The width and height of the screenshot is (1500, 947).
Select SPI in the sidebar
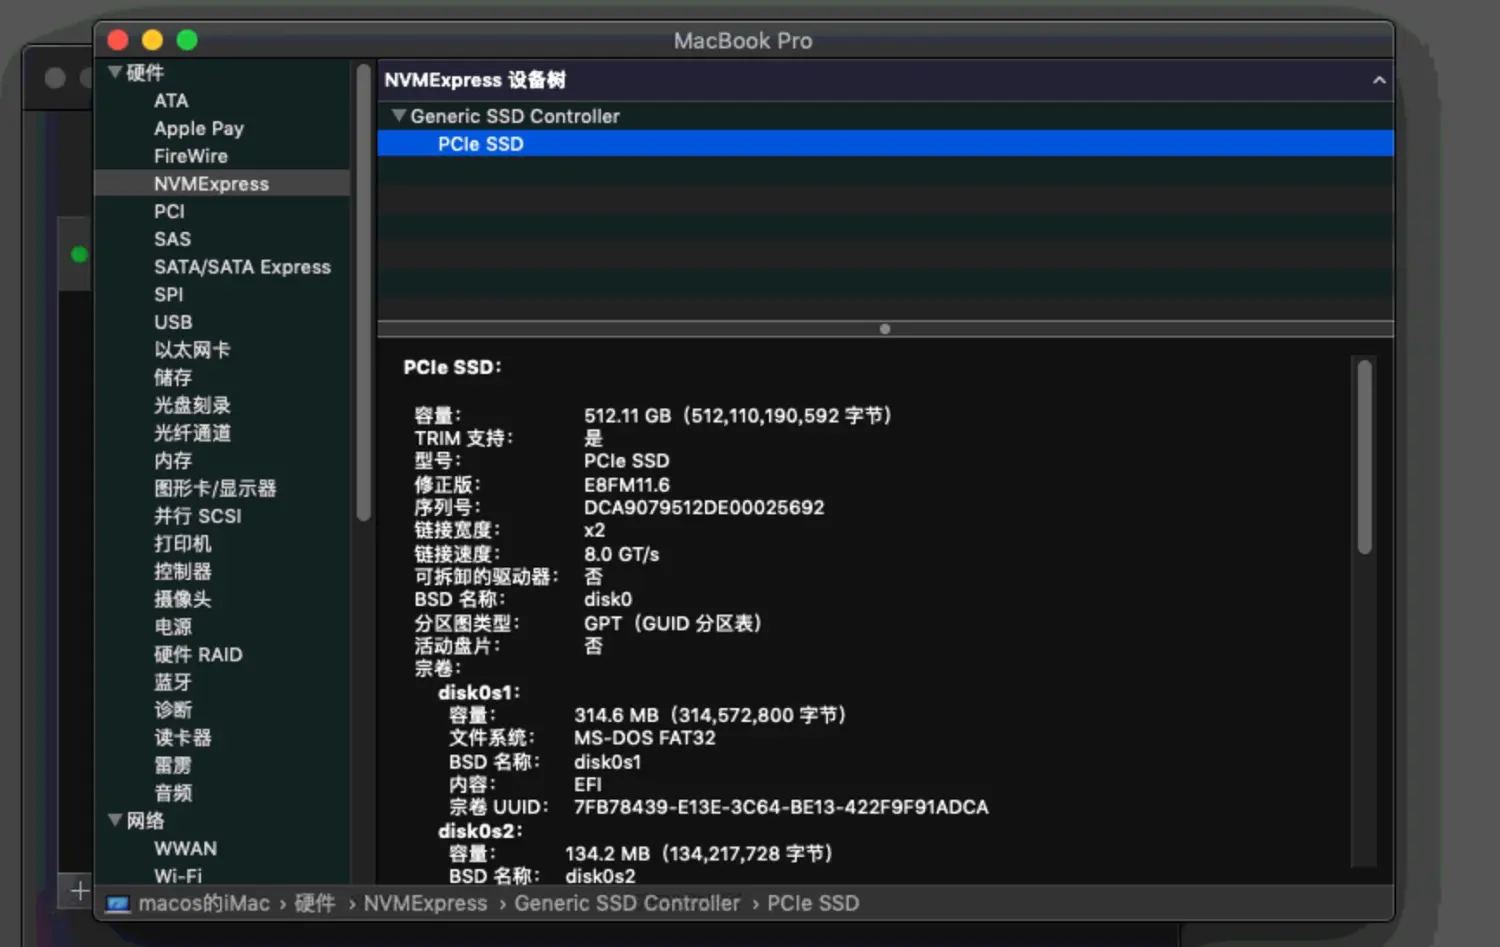pyautogui.click(x=168, y=295)
